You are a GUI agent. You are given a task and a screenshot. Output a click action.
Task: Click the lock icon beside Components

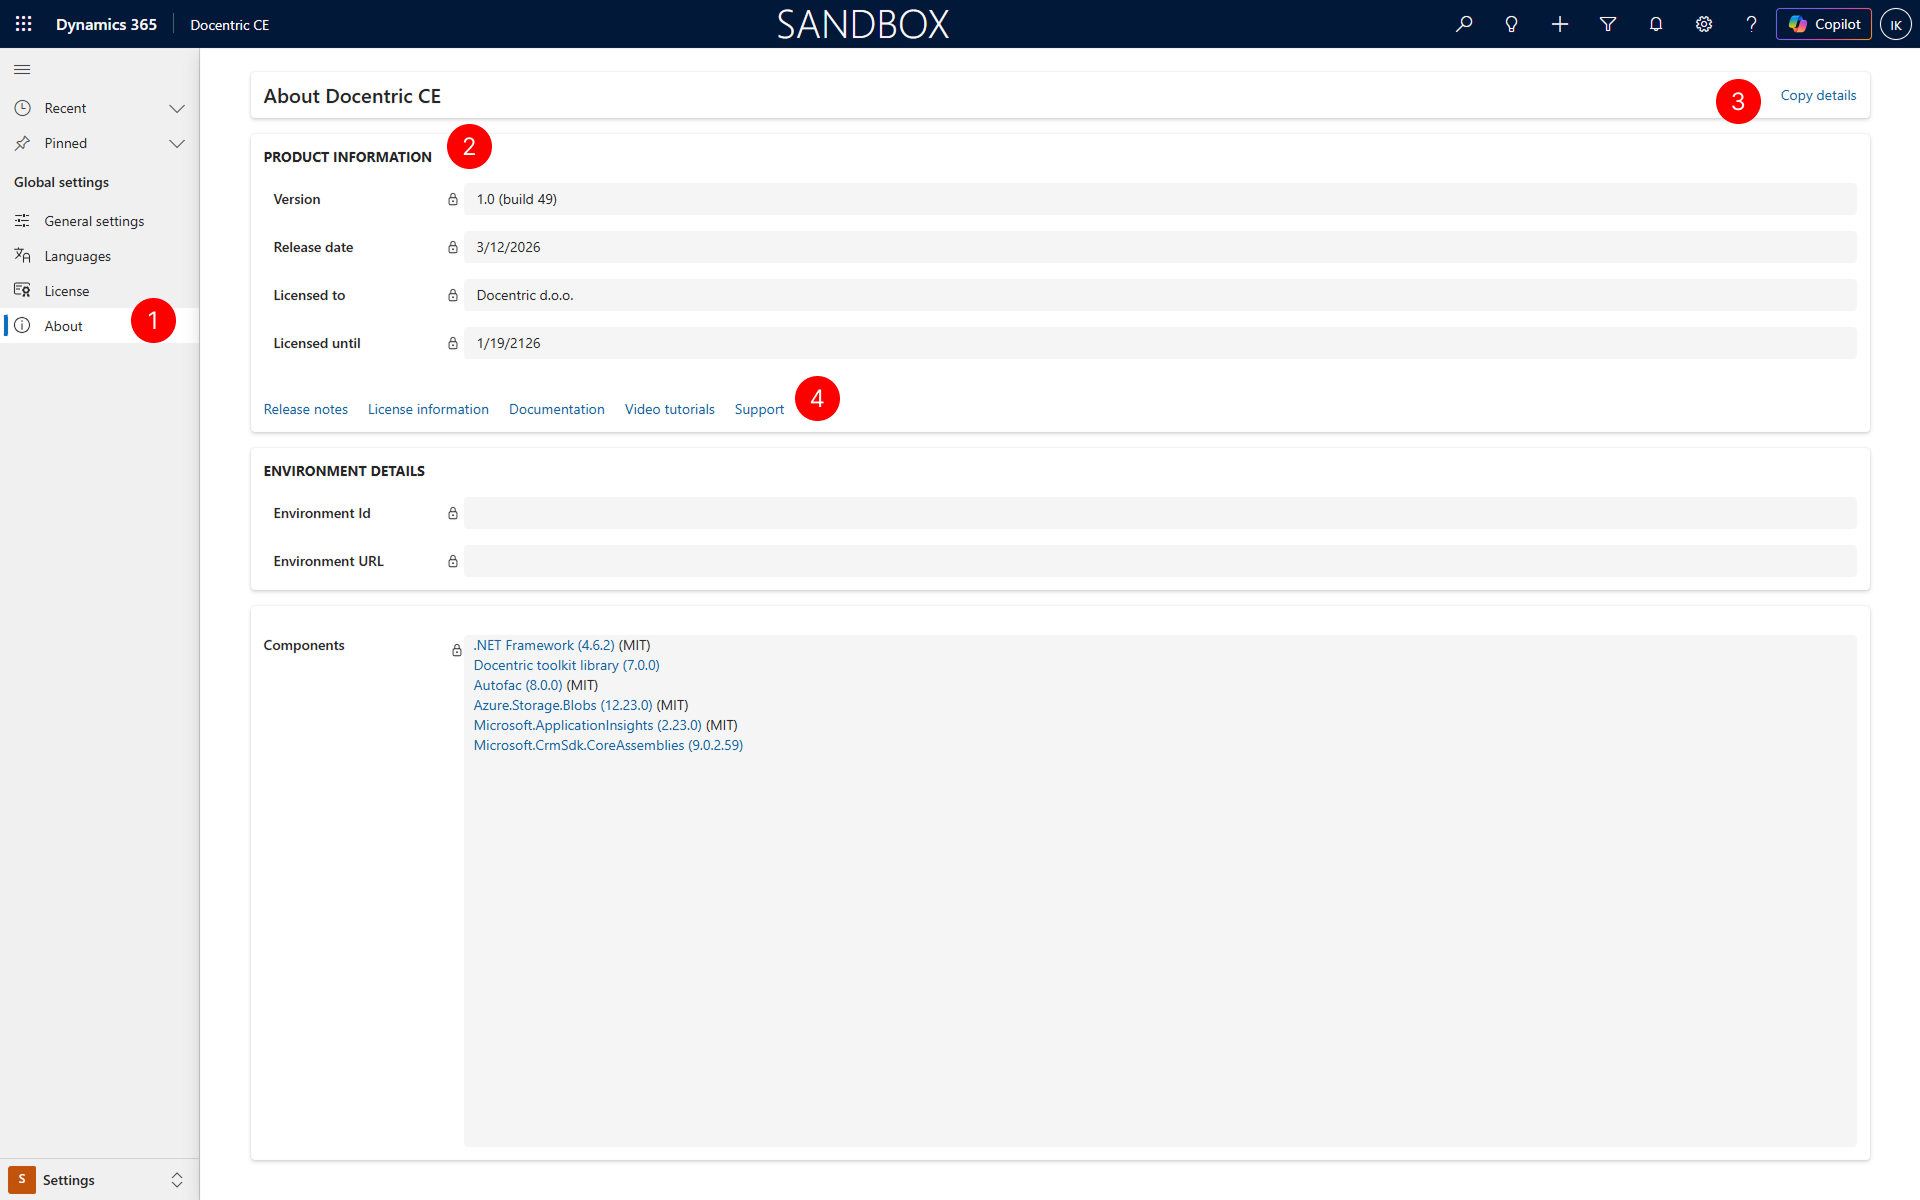click(x=457, y=650)
